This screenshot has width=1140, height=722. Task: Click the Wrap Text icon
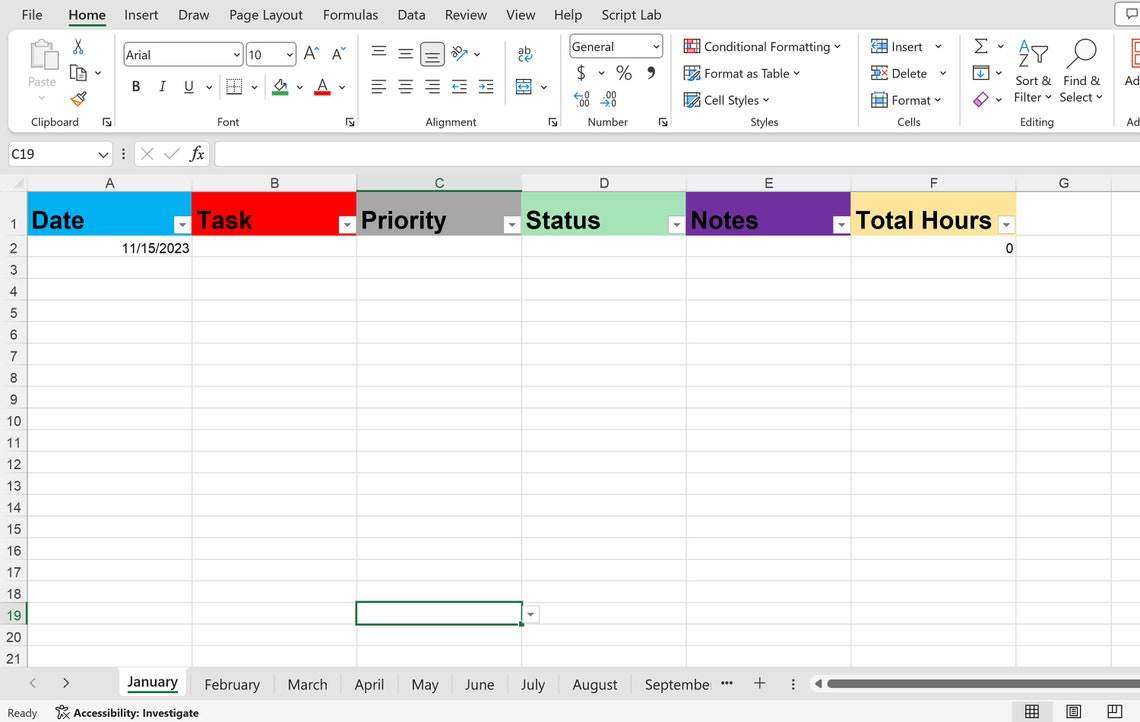click(524, 54)
